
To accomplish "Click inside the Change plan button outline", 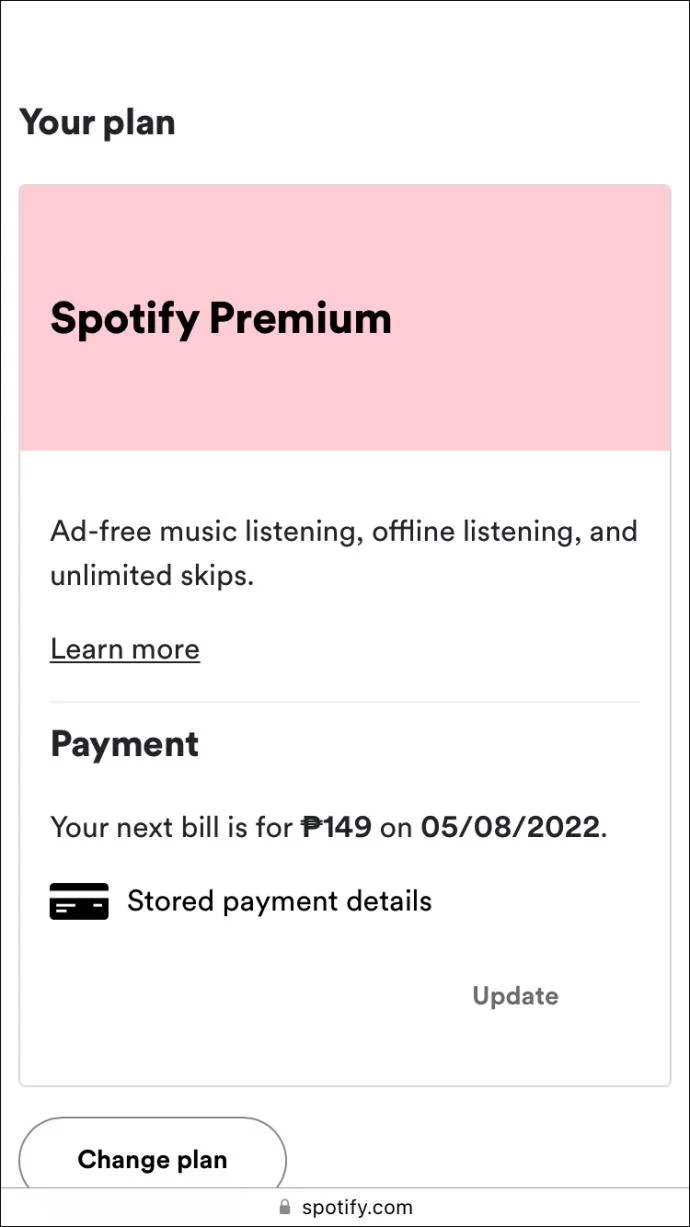I will tap(152, 1159).
